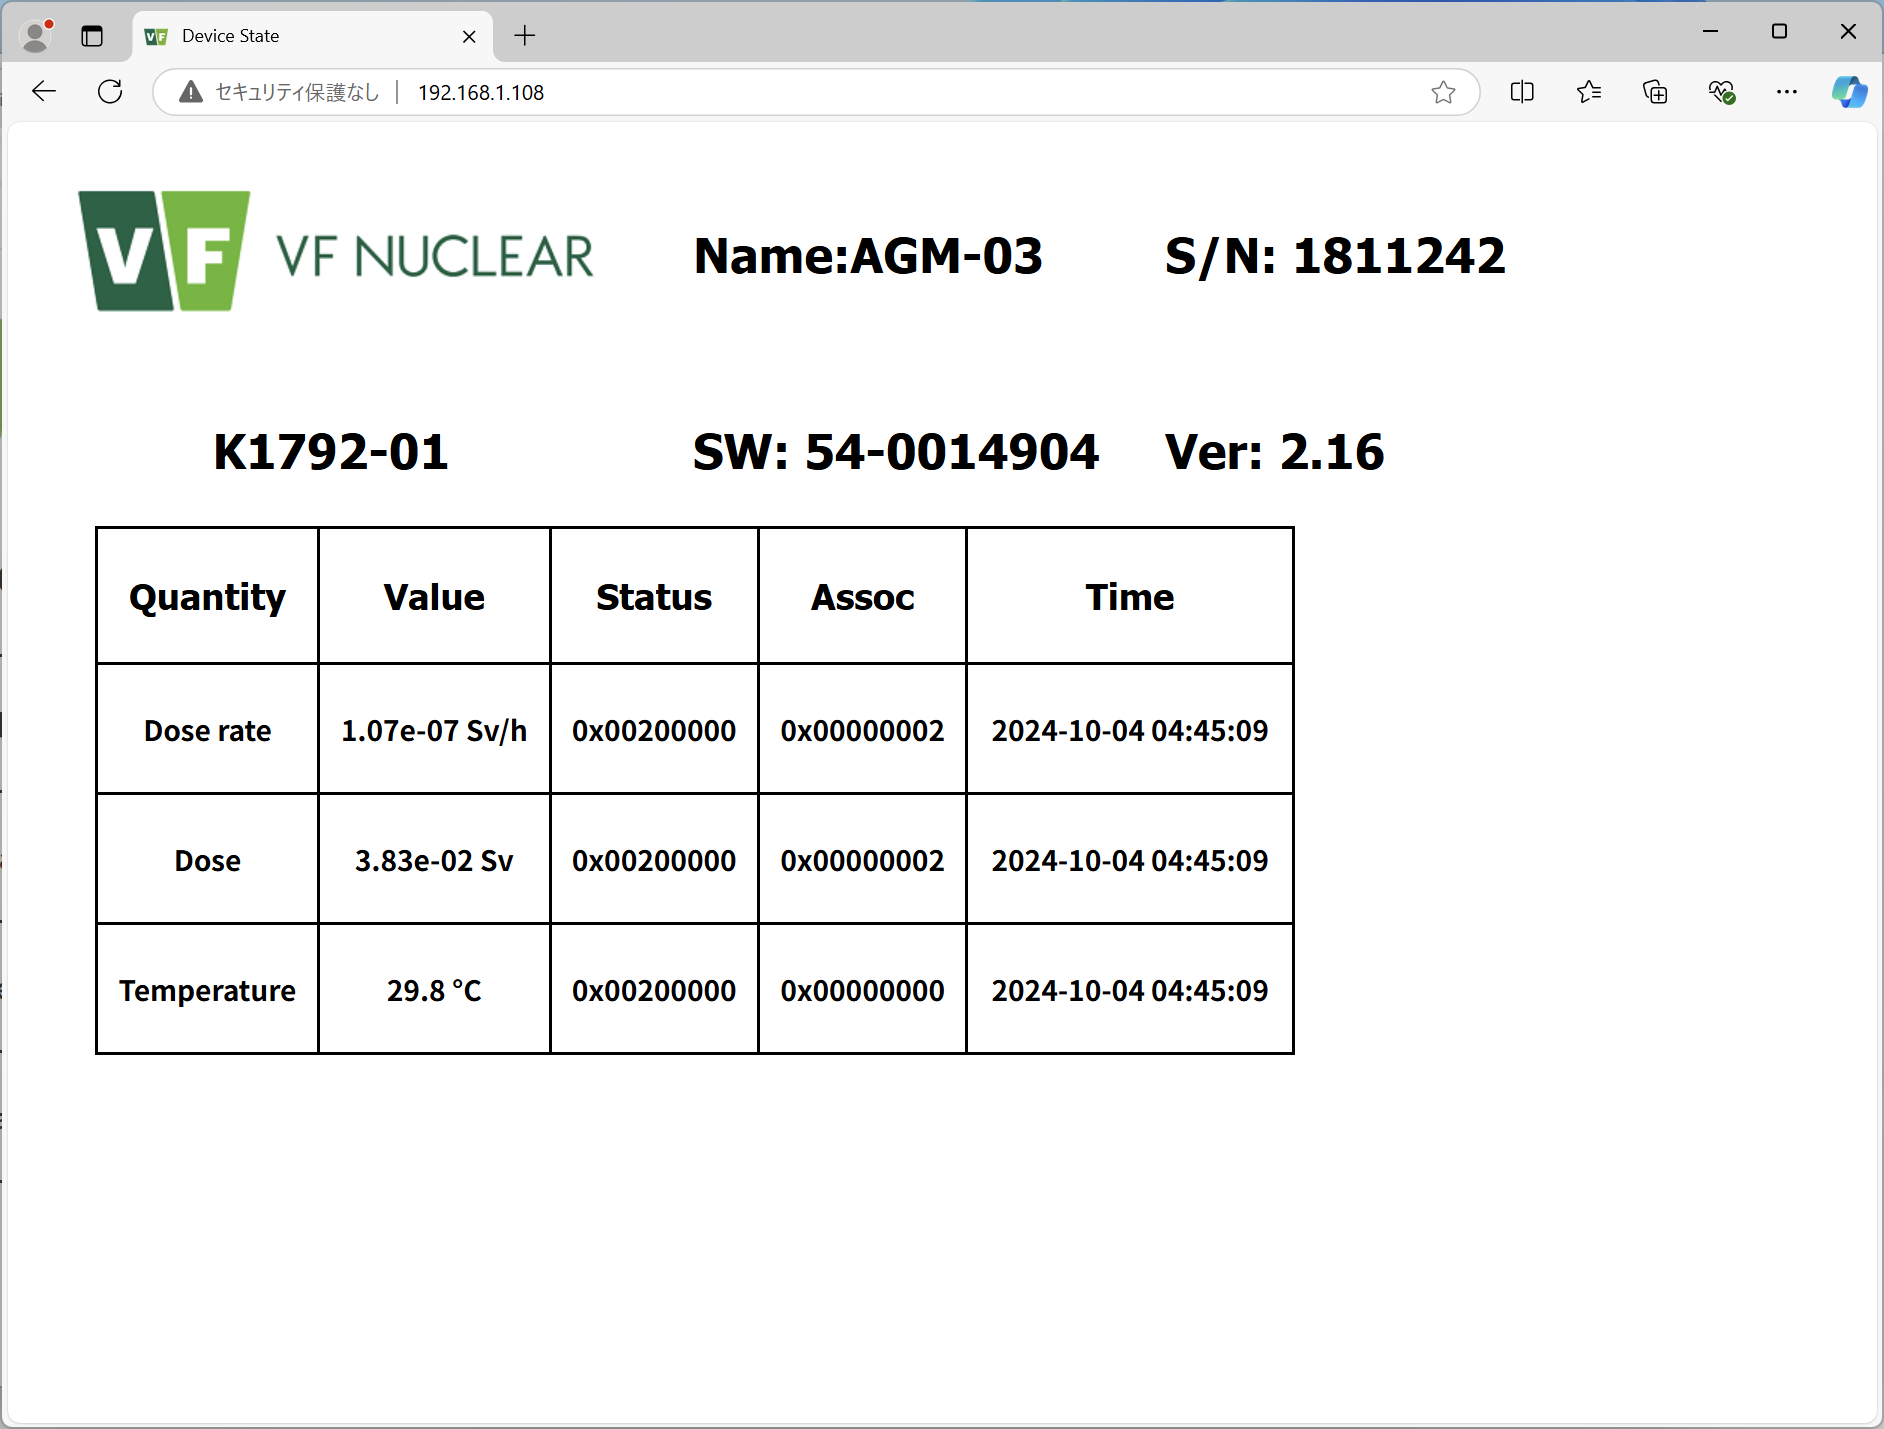Image resolution: width=1884 pixels, height=1429 pixels.
Task: Reload the page with refresh icon
Action: (110, 92)
